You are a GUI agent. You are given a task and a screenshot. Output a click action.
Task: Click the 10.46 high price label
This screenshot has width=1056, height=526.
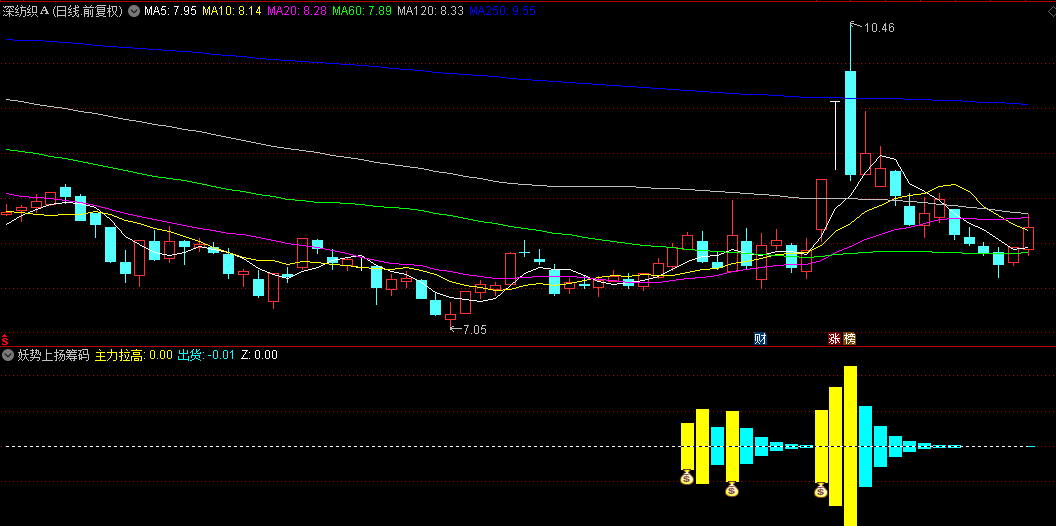(x=879, y=28)
